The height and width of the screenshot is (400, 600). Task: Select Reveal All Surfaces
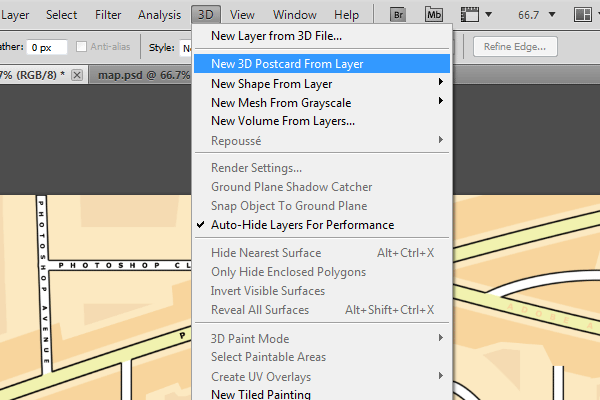click(322, 310)
